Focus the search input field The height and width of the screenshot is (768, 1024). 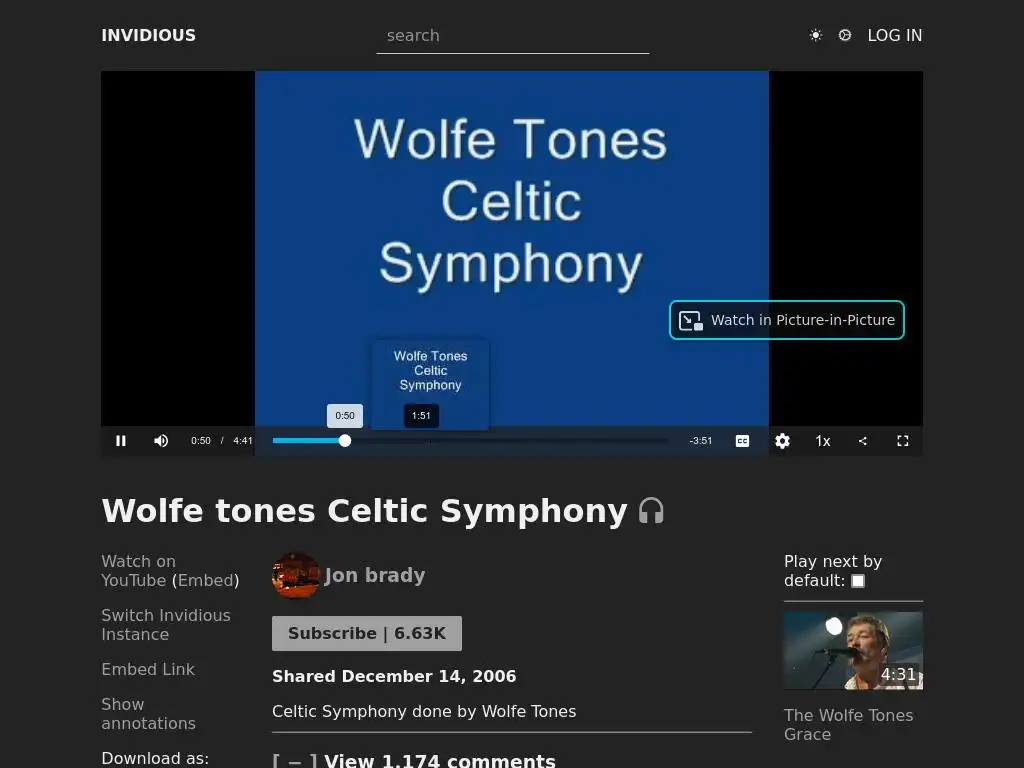(513, 36)
